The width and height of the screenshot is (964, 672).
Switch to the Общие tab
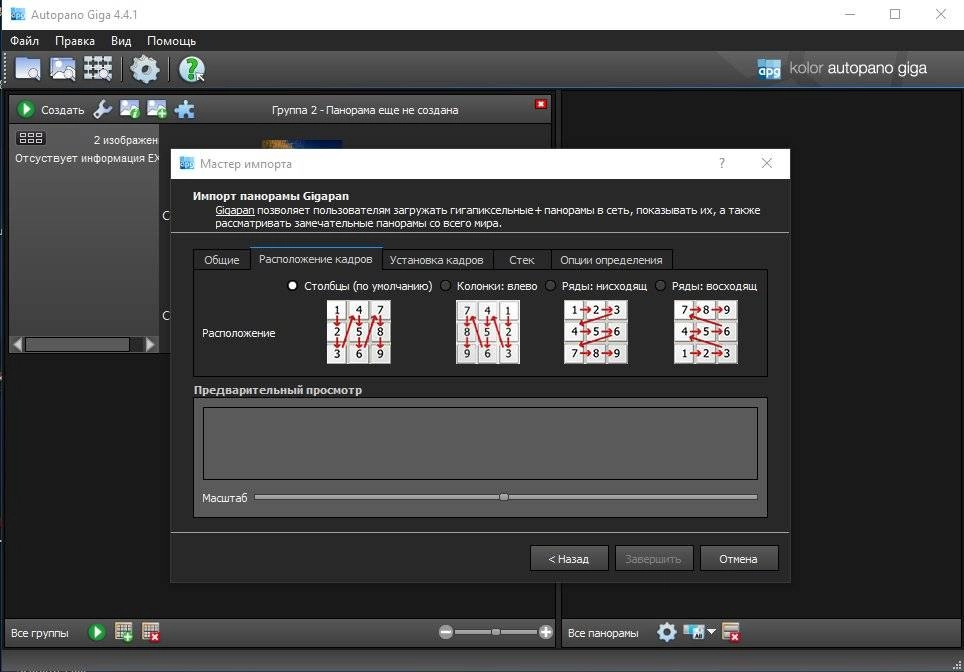221,259
